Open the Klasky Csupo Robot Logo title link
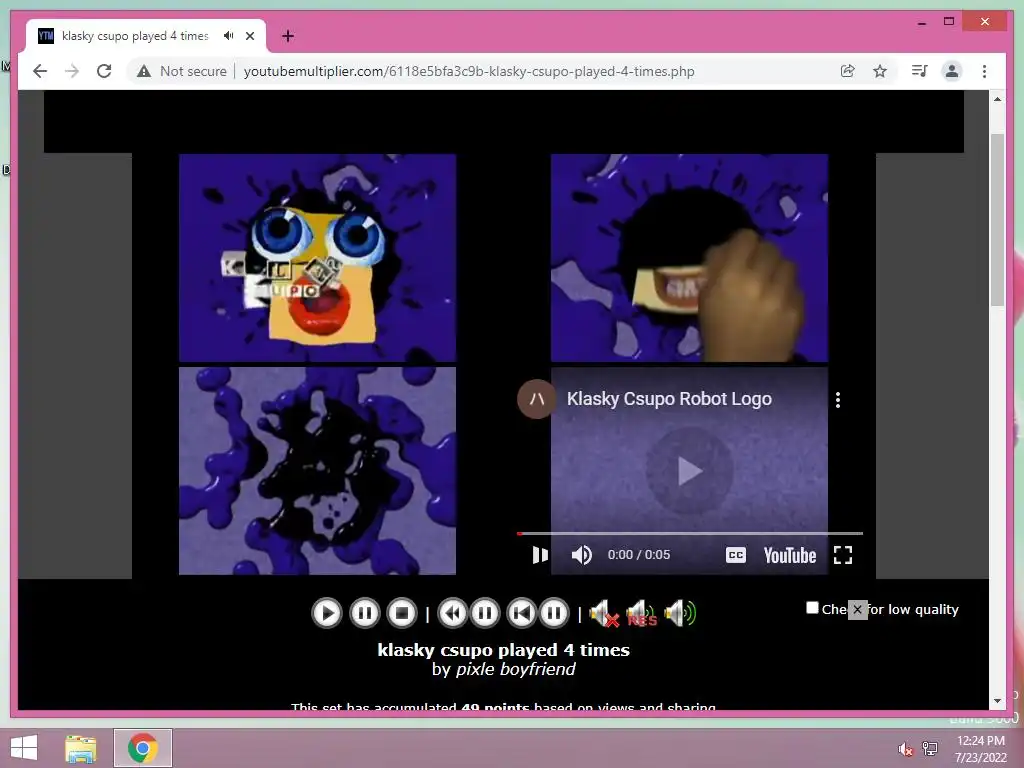 point(669,399)
